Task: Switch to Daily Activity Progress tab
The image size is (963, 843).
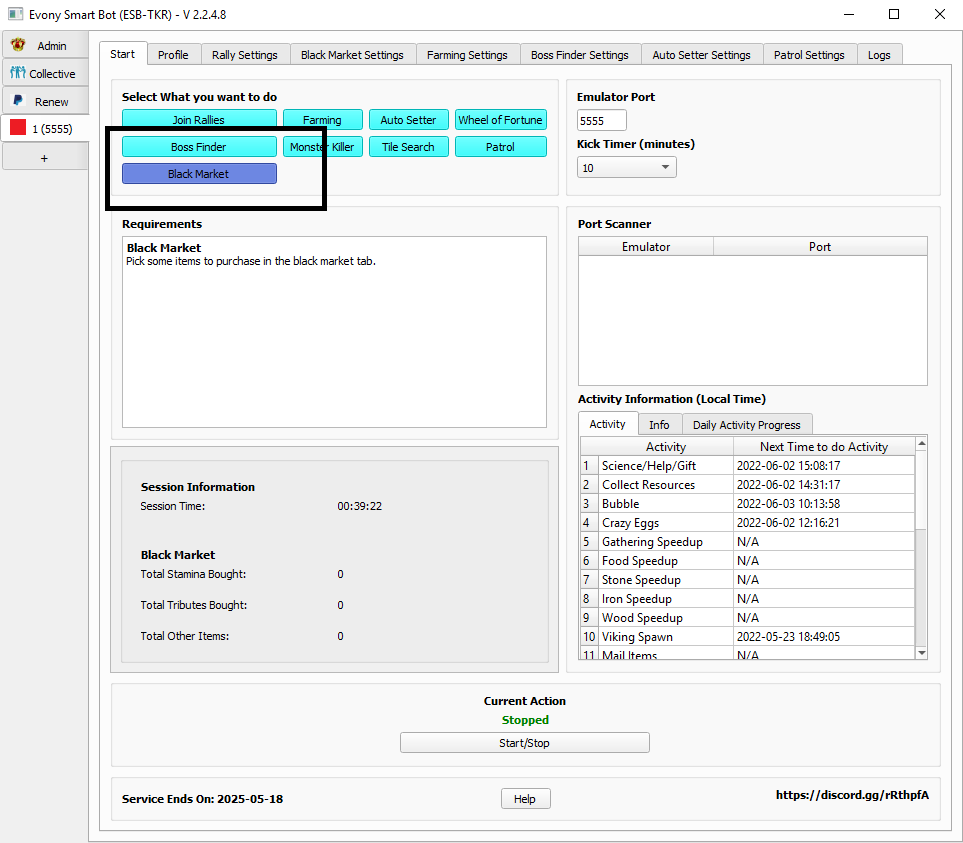Action: coord(746,425)
